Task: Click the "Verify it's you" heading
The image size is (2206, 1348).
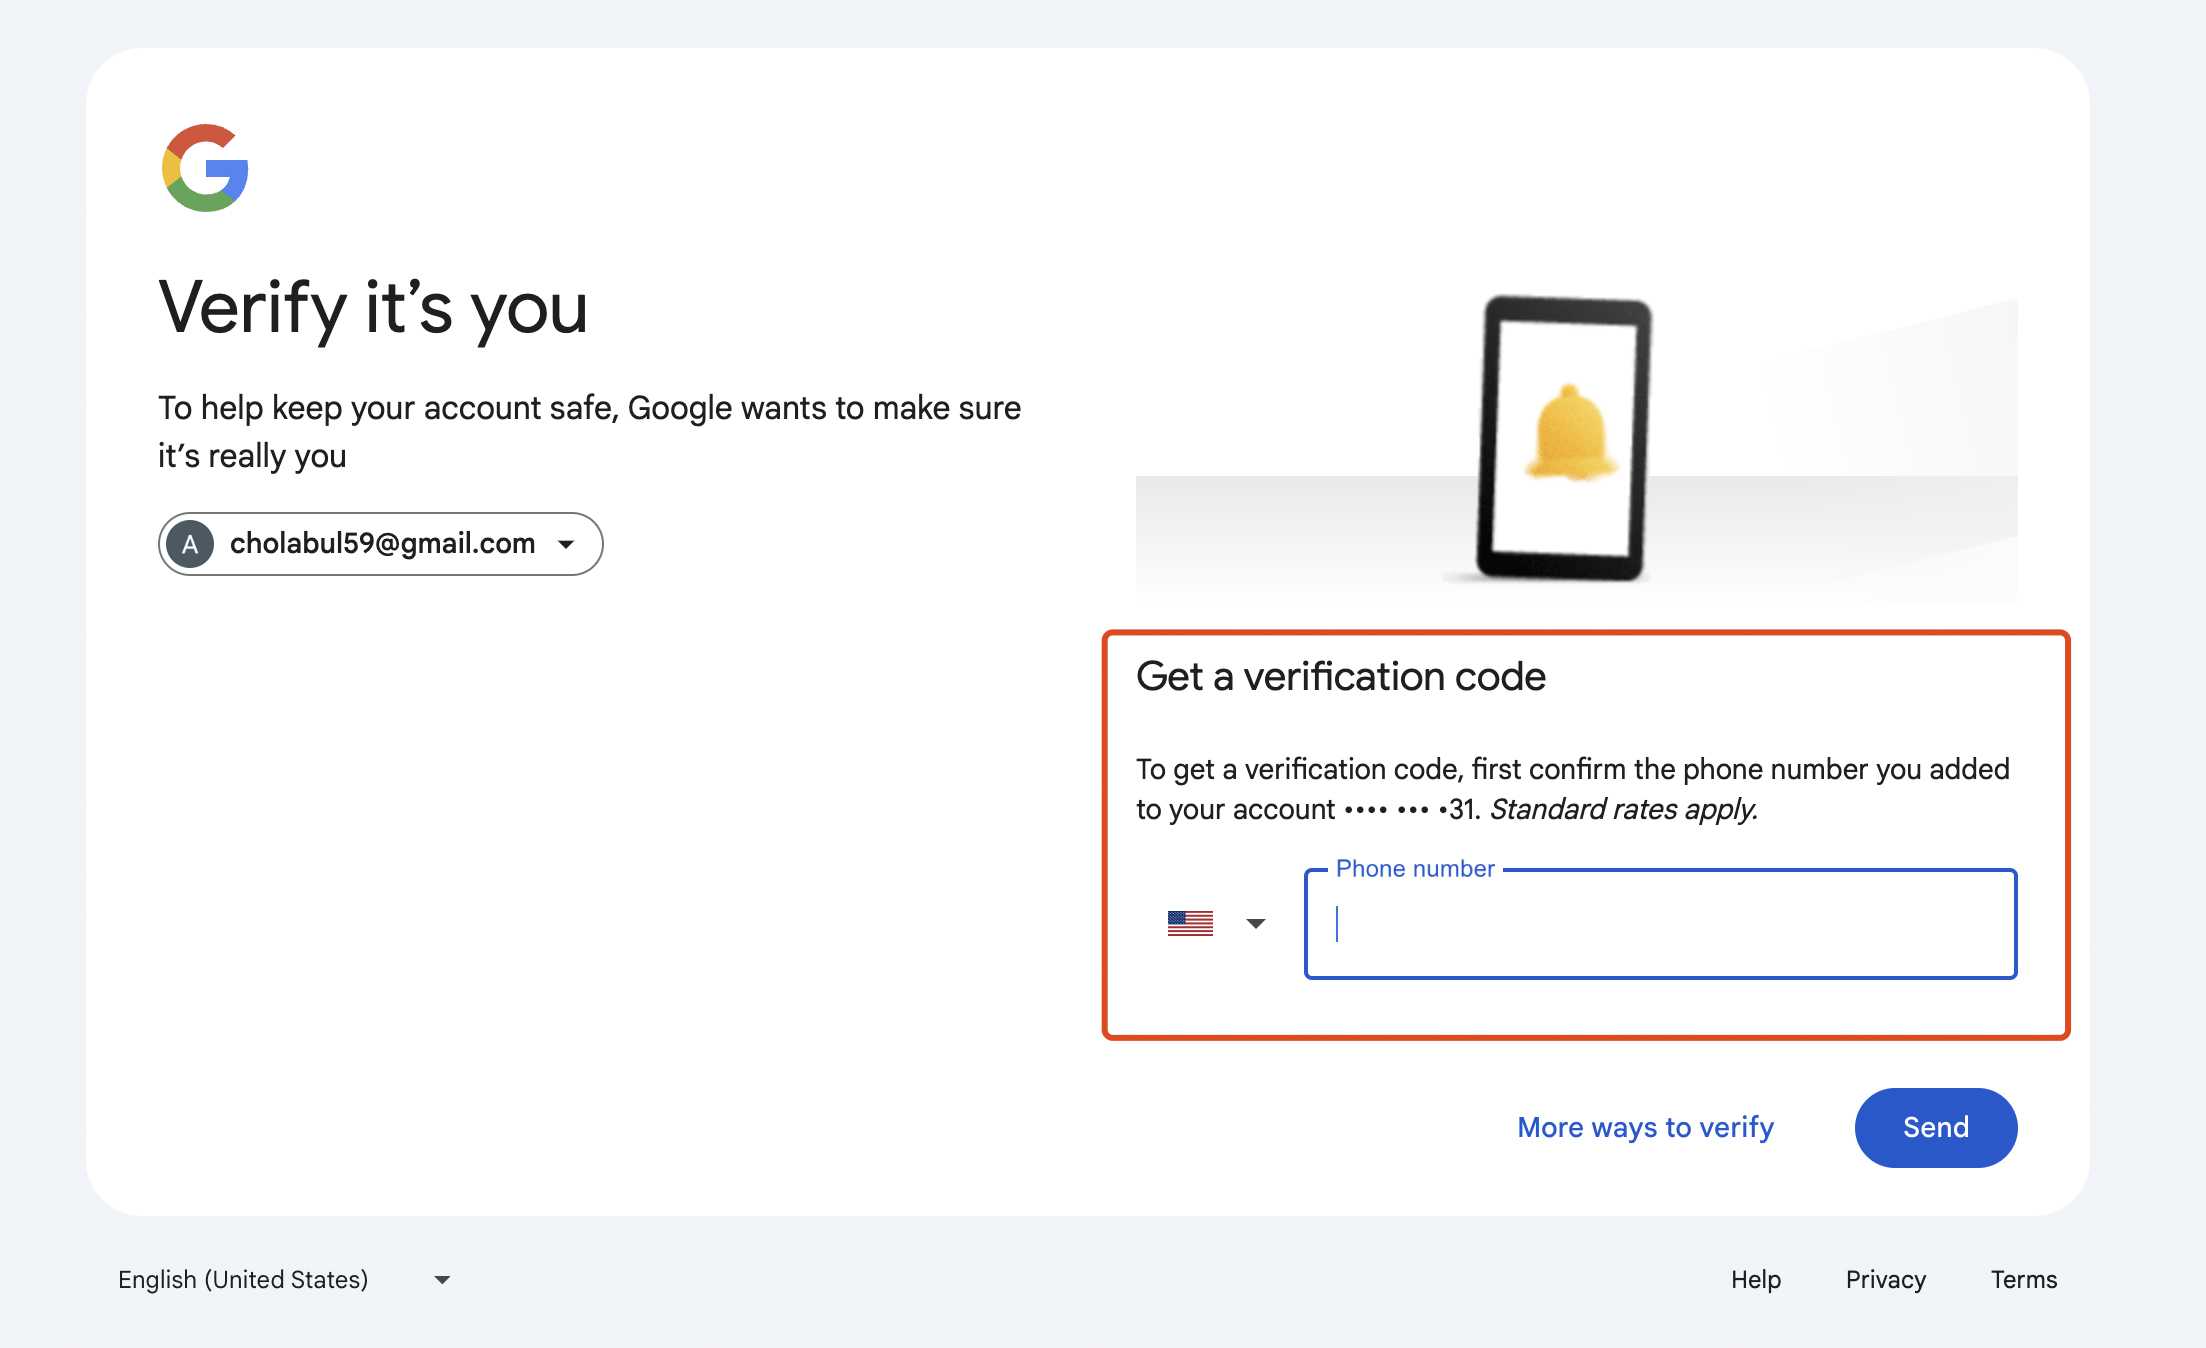Action: [373, 308]
